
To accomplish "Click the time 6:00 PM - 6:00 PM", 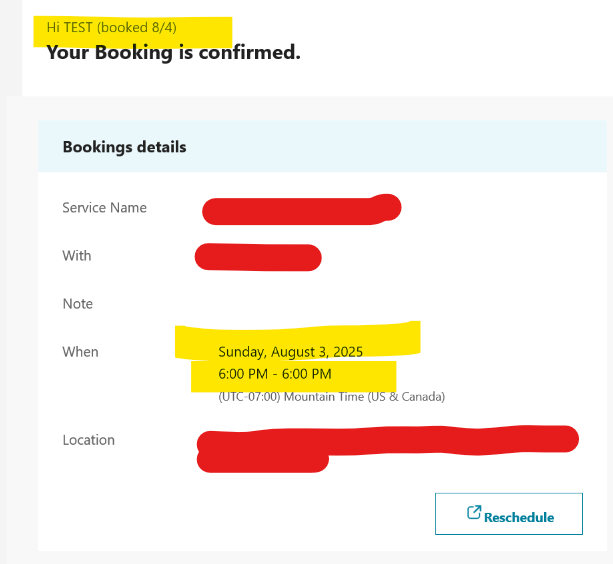I will pyautogui.click(x=275, y=374).
